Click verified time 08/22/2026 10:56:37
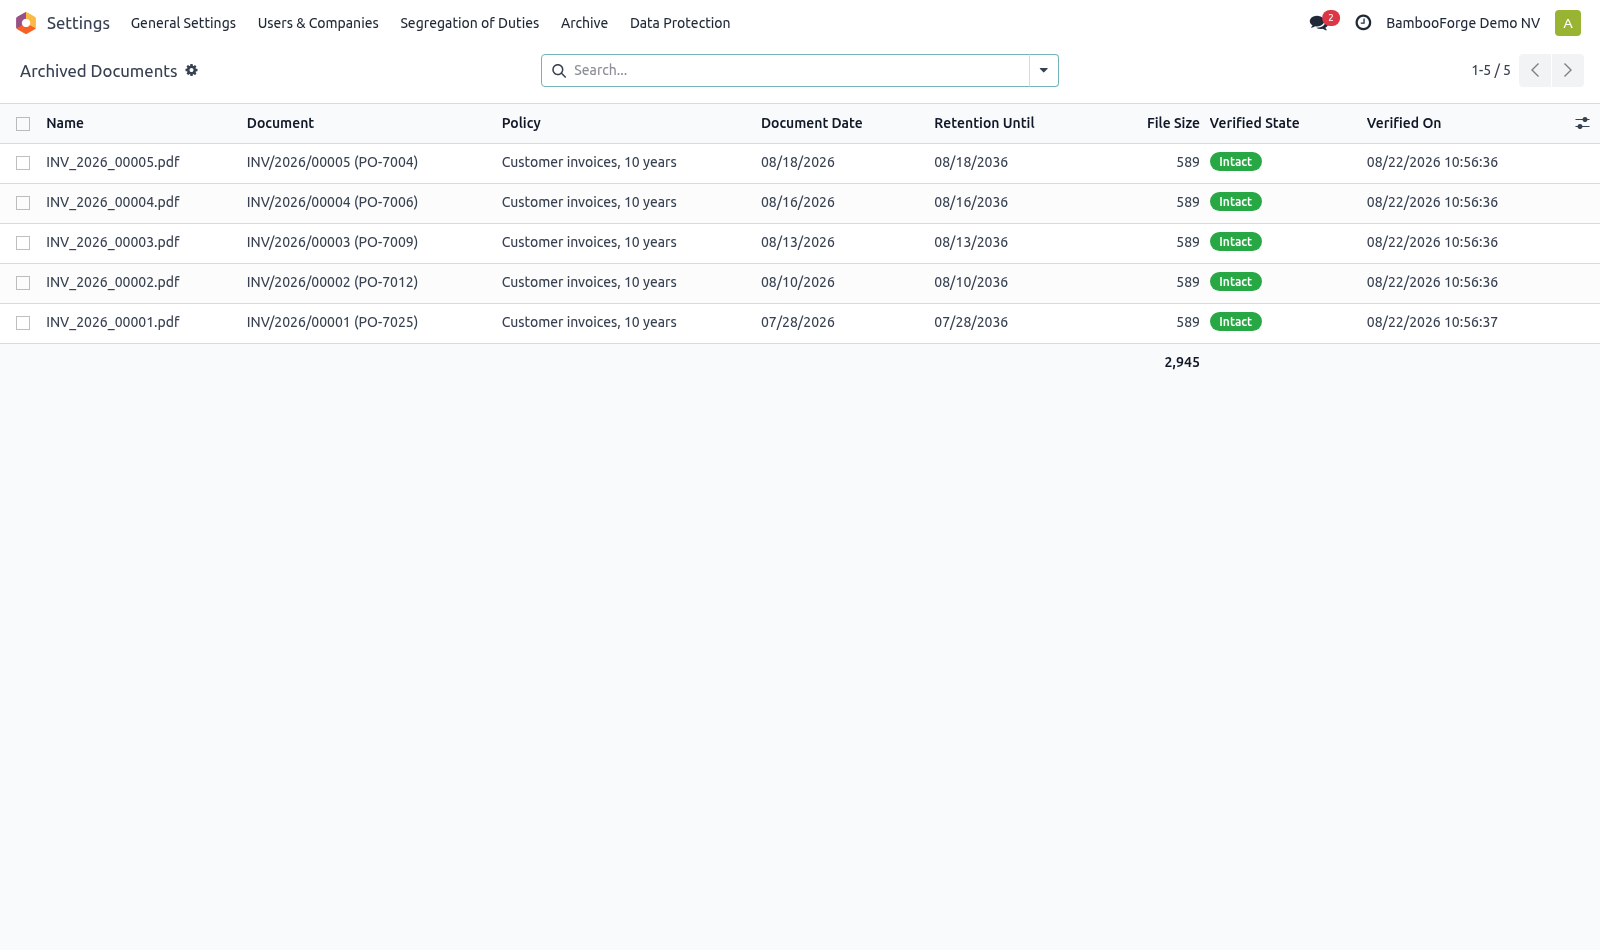 (1432, 322)
